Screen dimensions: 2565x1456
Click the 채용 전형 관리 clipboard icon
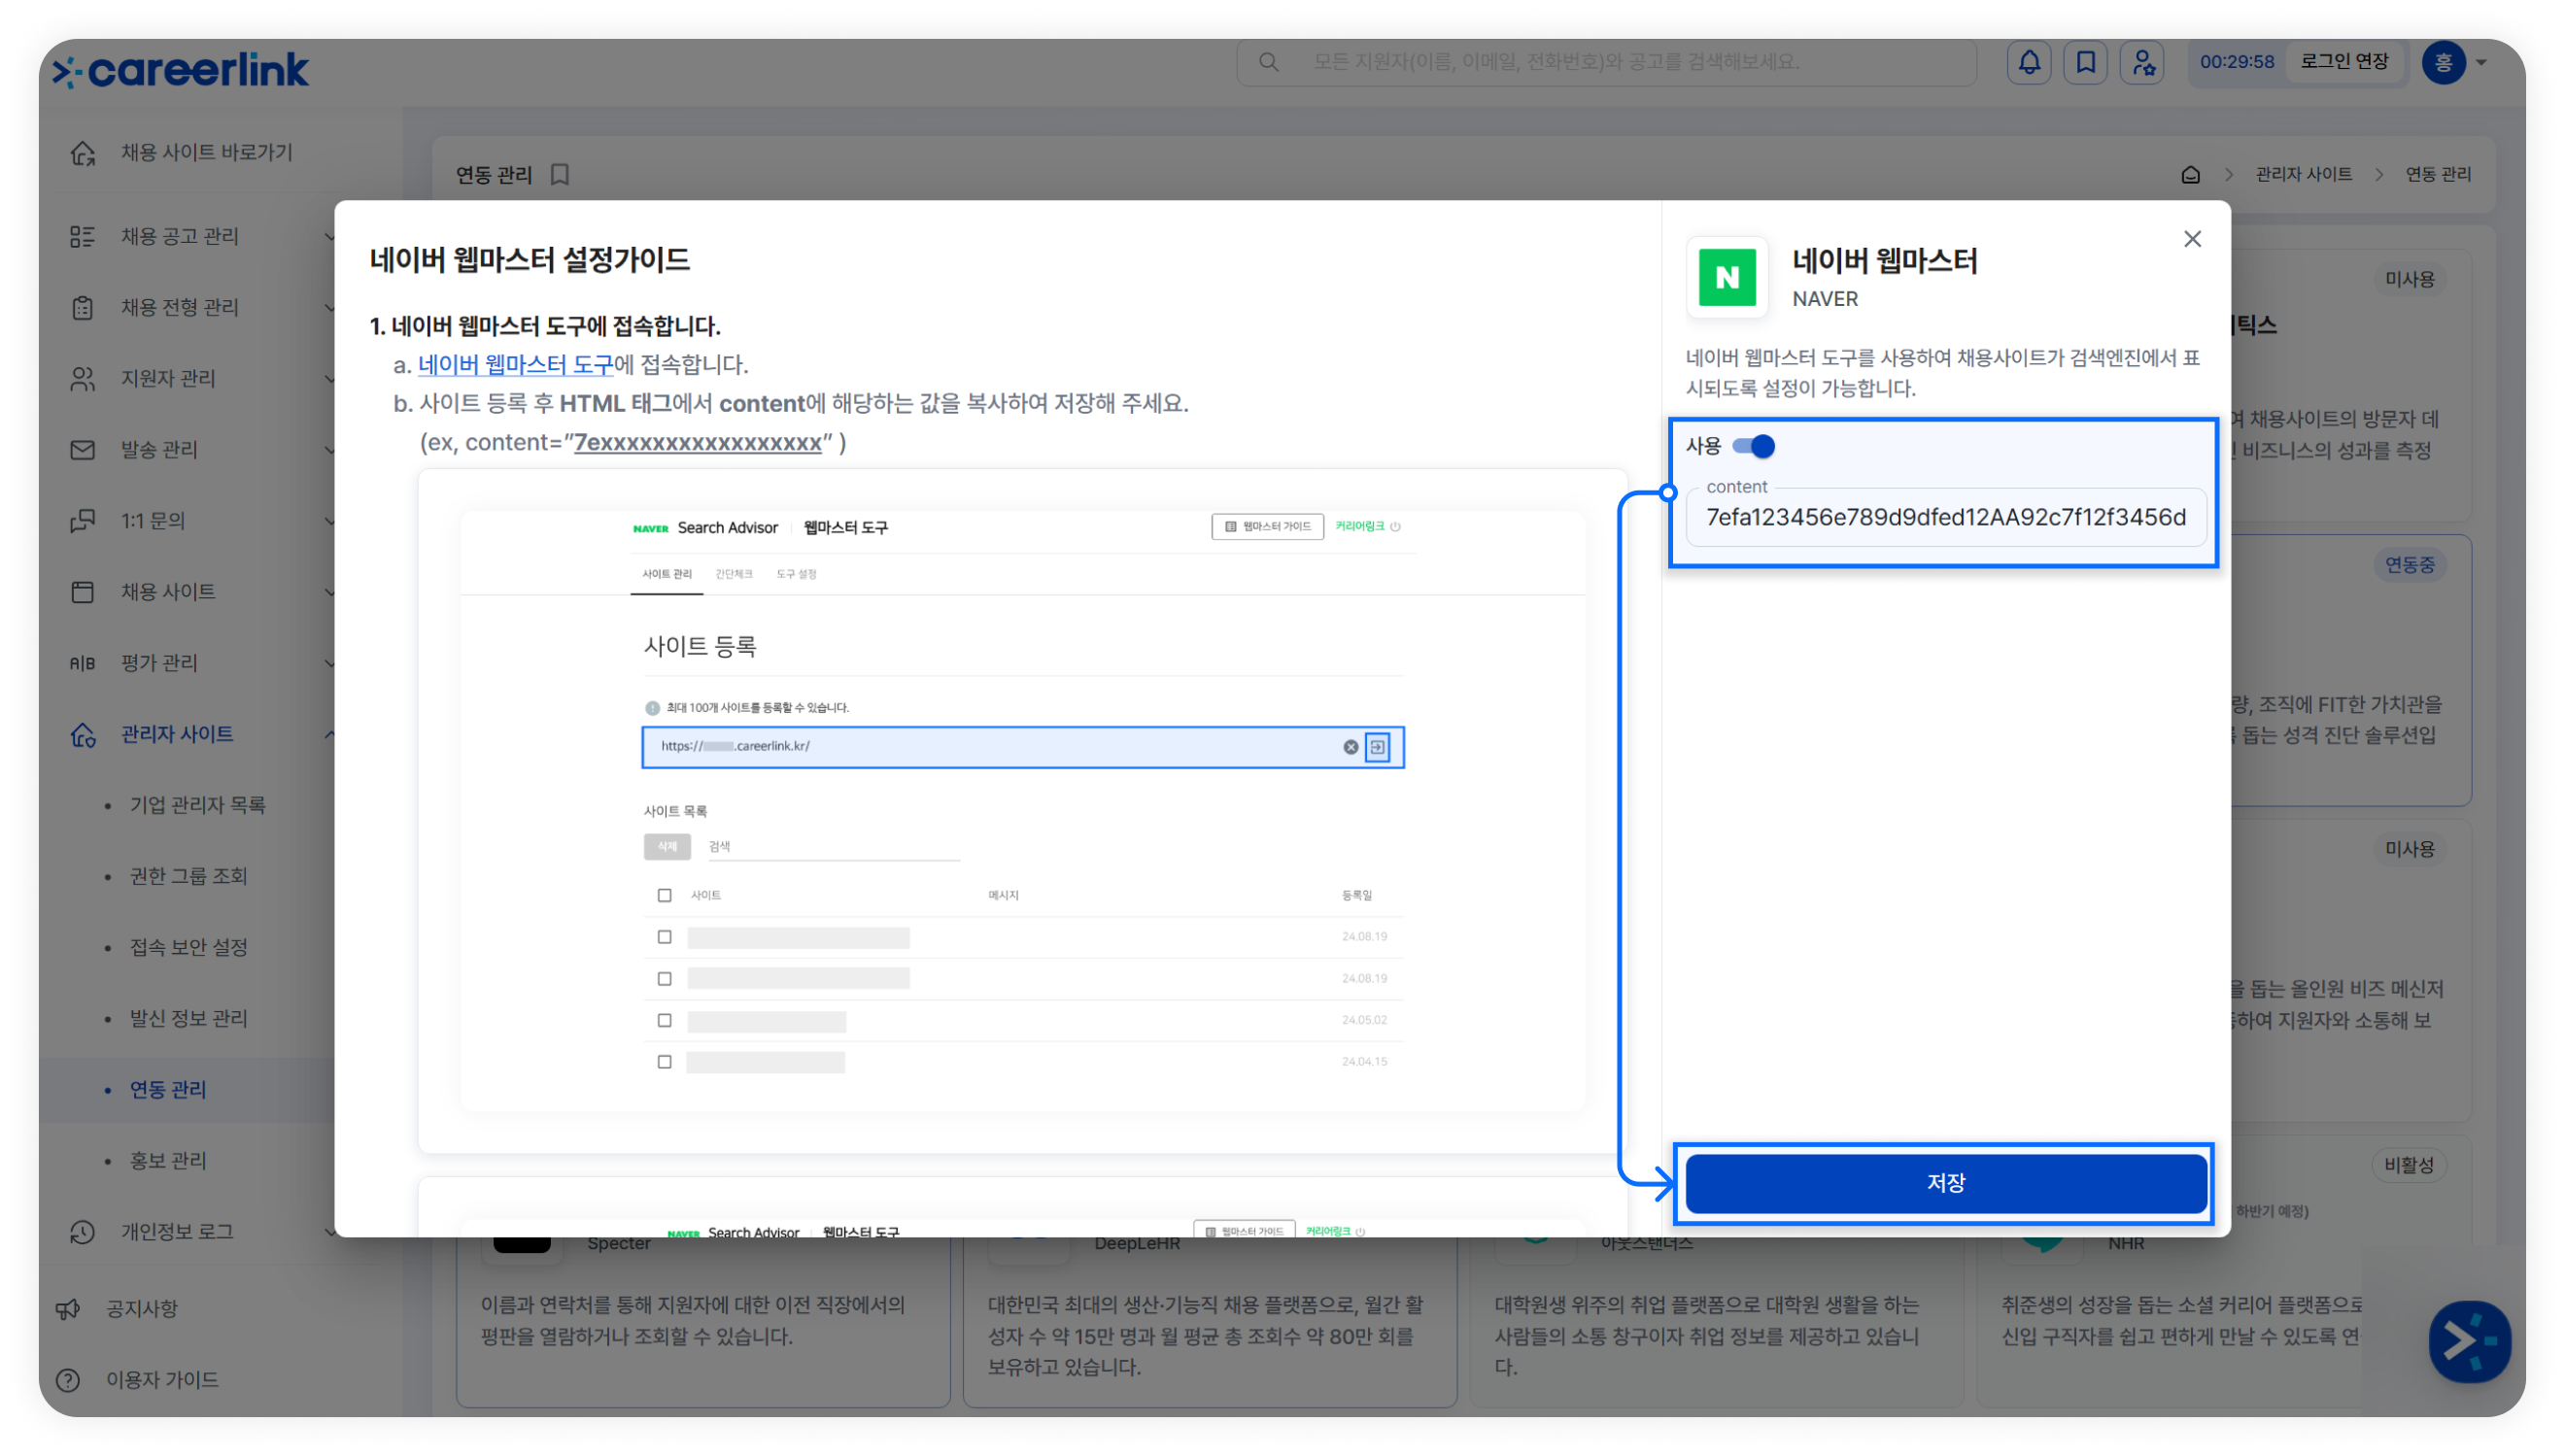point(83,307)
